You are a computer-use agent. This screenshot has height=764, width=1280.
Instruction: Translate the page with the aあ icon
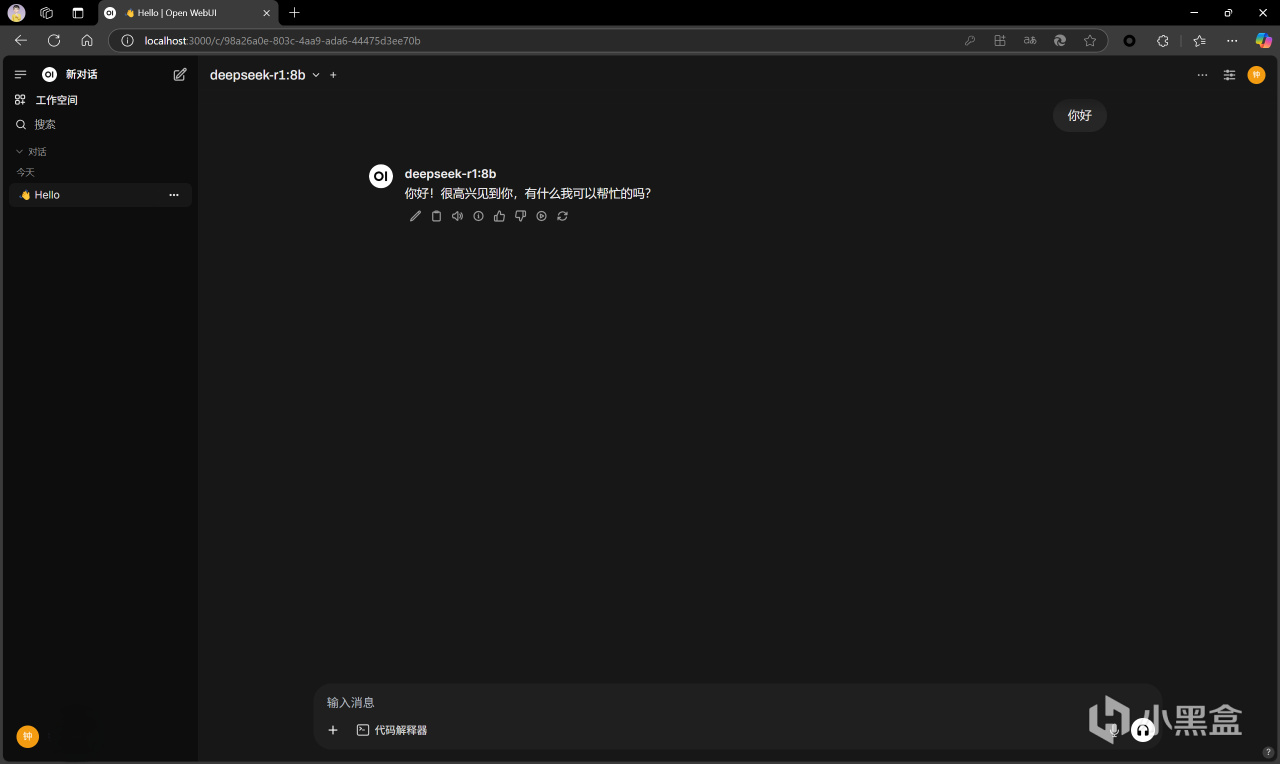point(1030,41)
